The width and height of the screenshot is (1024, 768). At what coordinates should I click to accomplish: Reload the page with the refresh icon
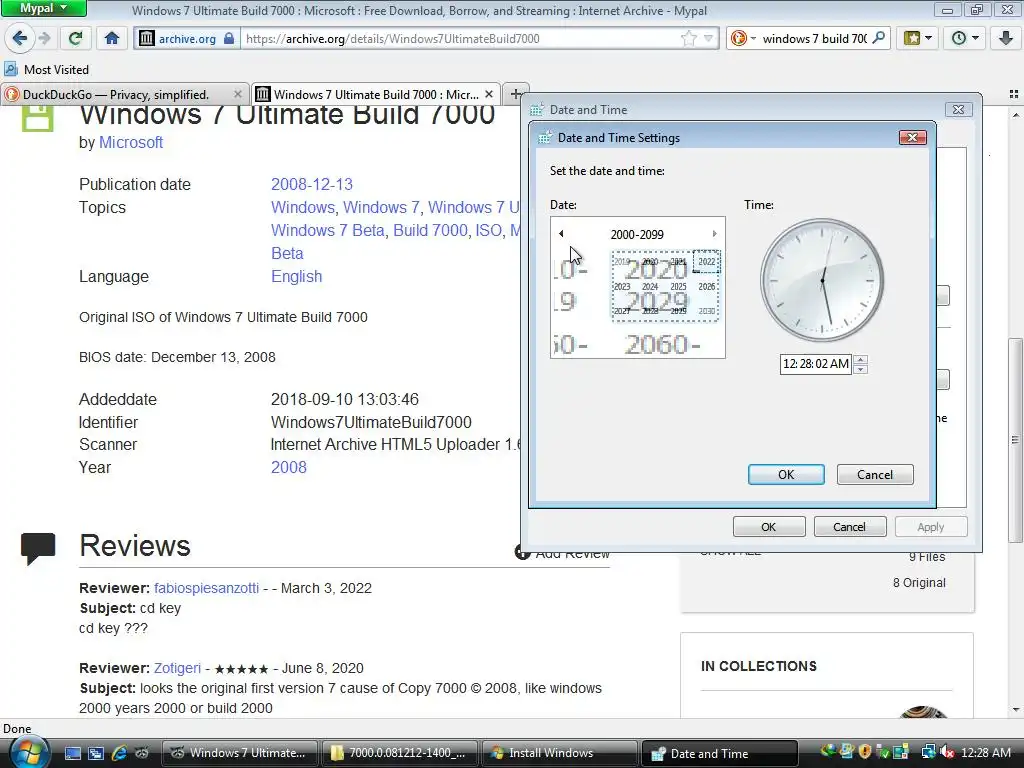[x=76, y=39]
